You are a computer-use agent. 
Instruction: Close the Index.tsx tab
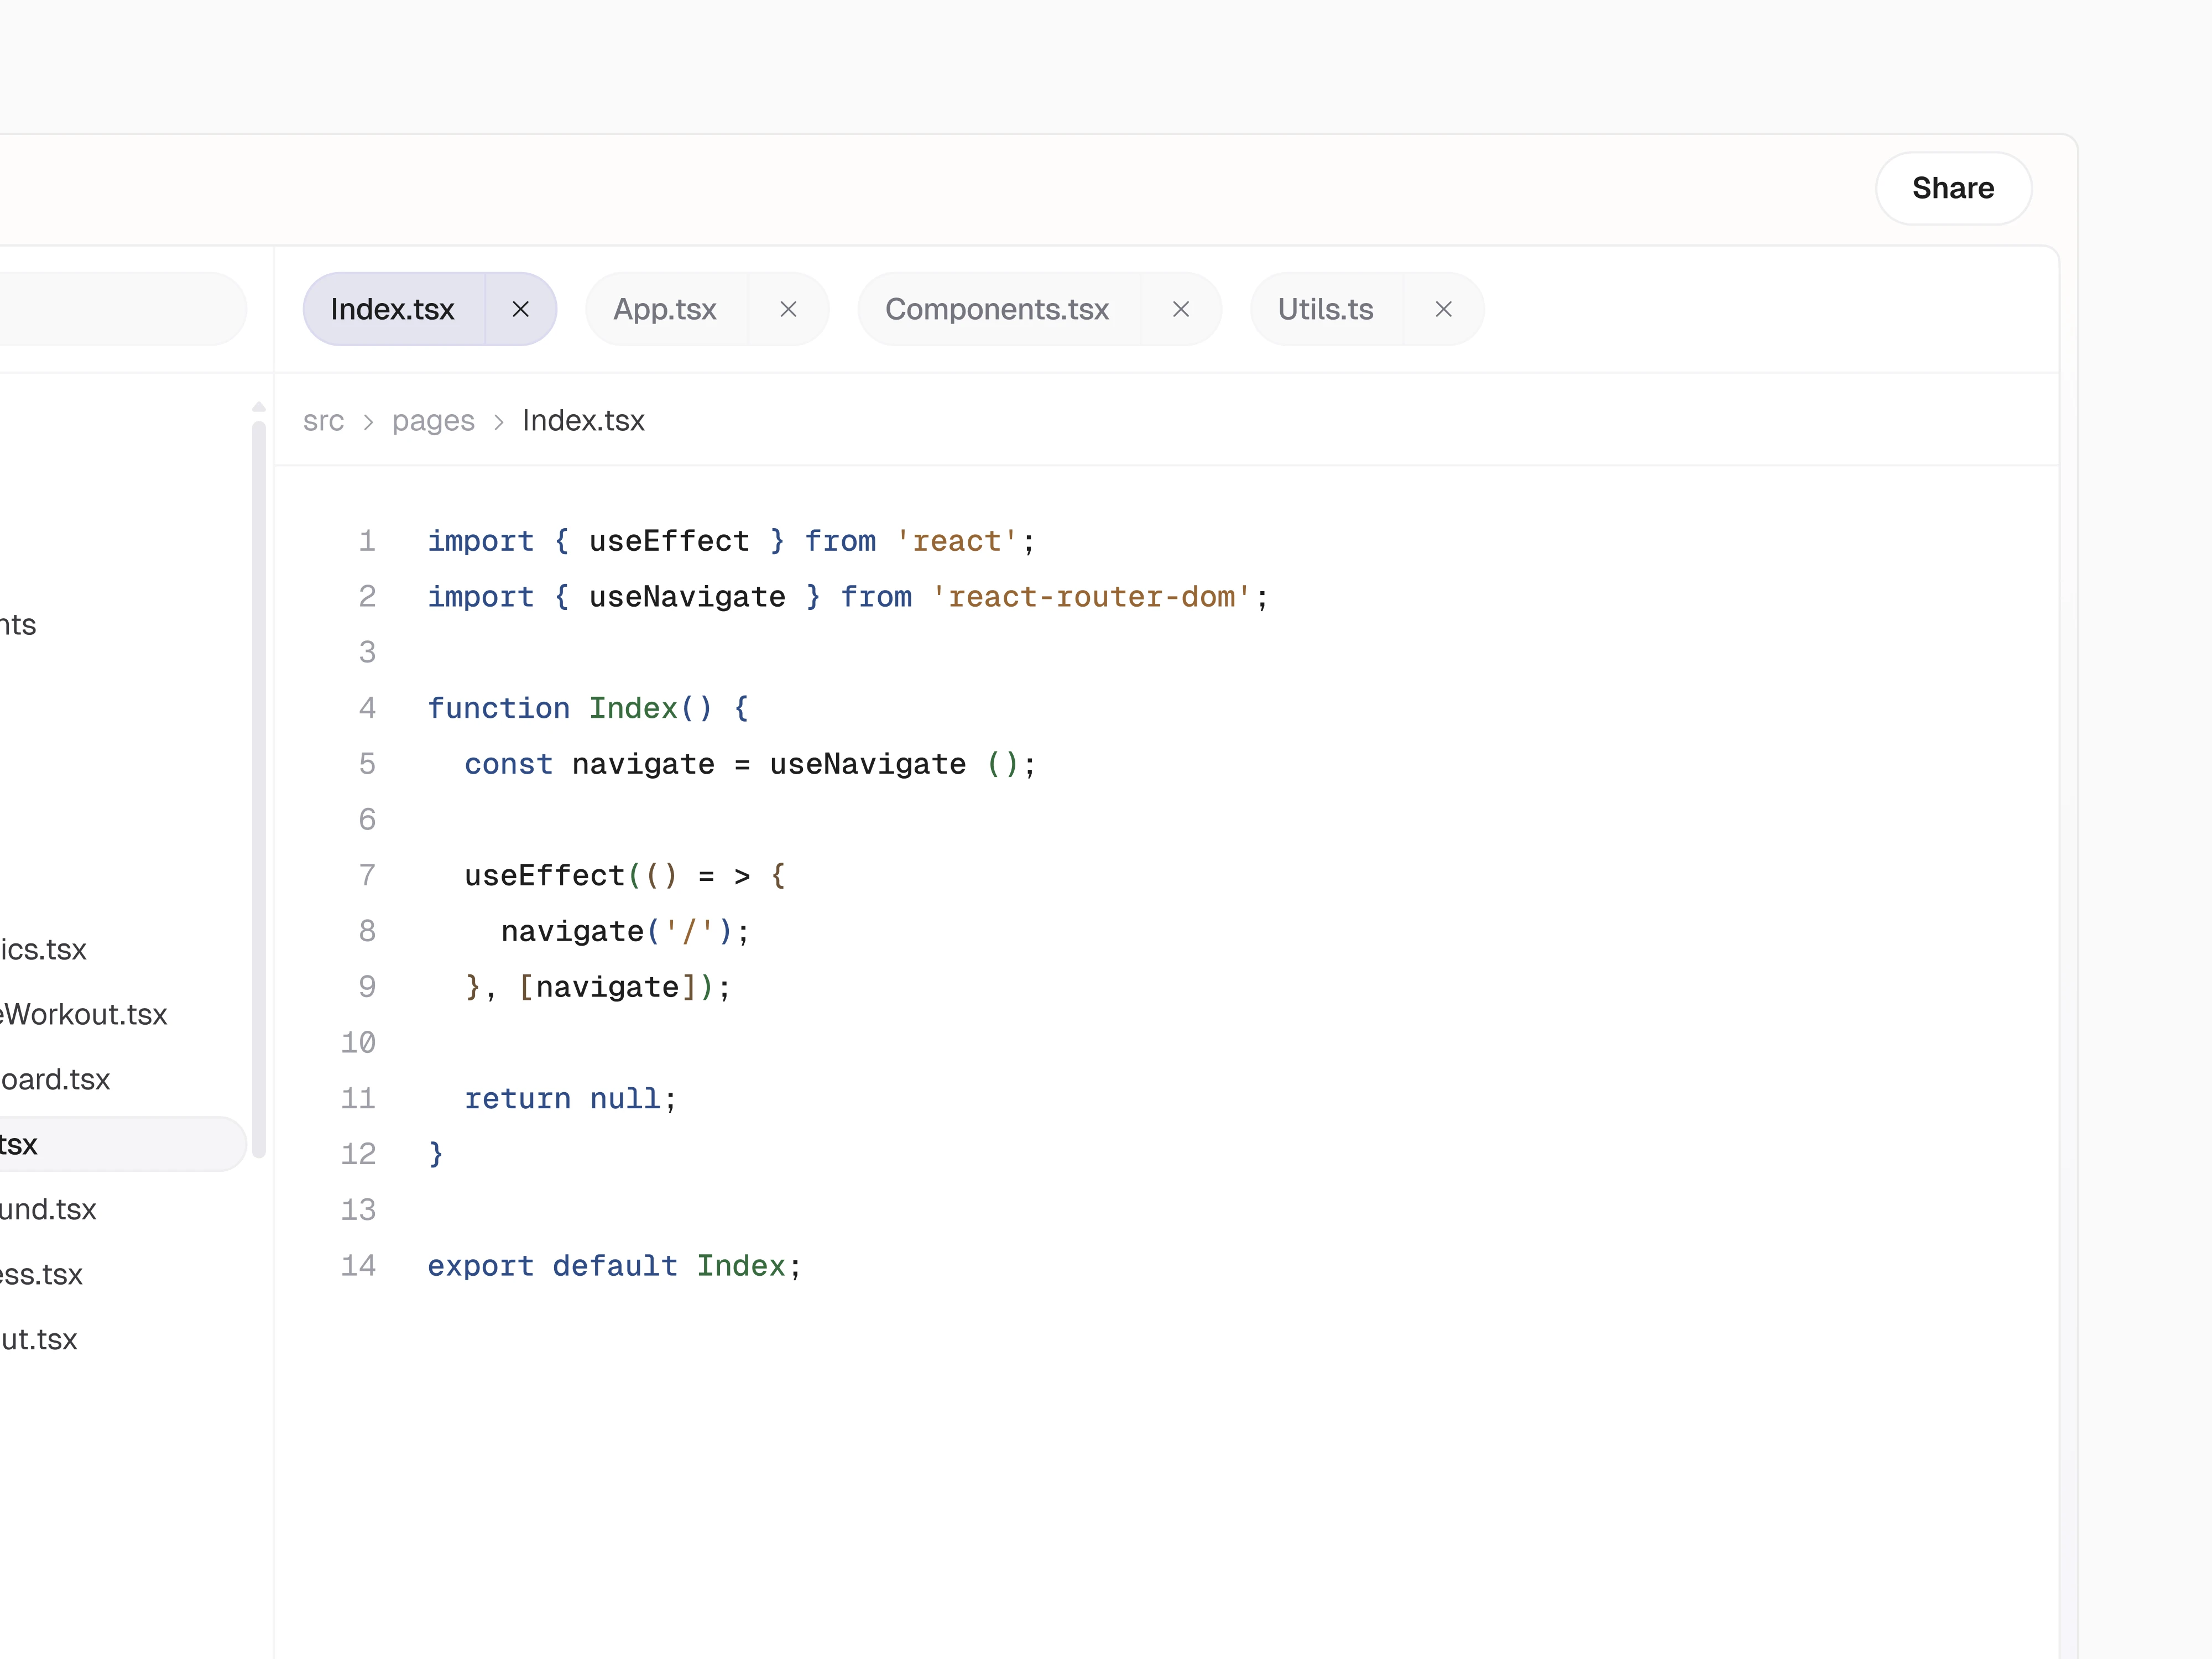520,309
